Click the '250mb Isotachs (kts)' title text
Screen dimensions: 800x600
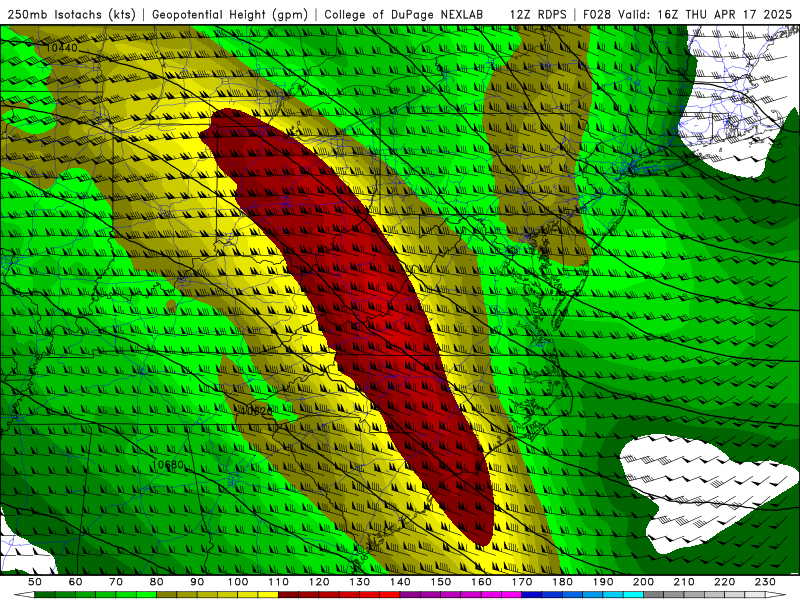[71, 14]
